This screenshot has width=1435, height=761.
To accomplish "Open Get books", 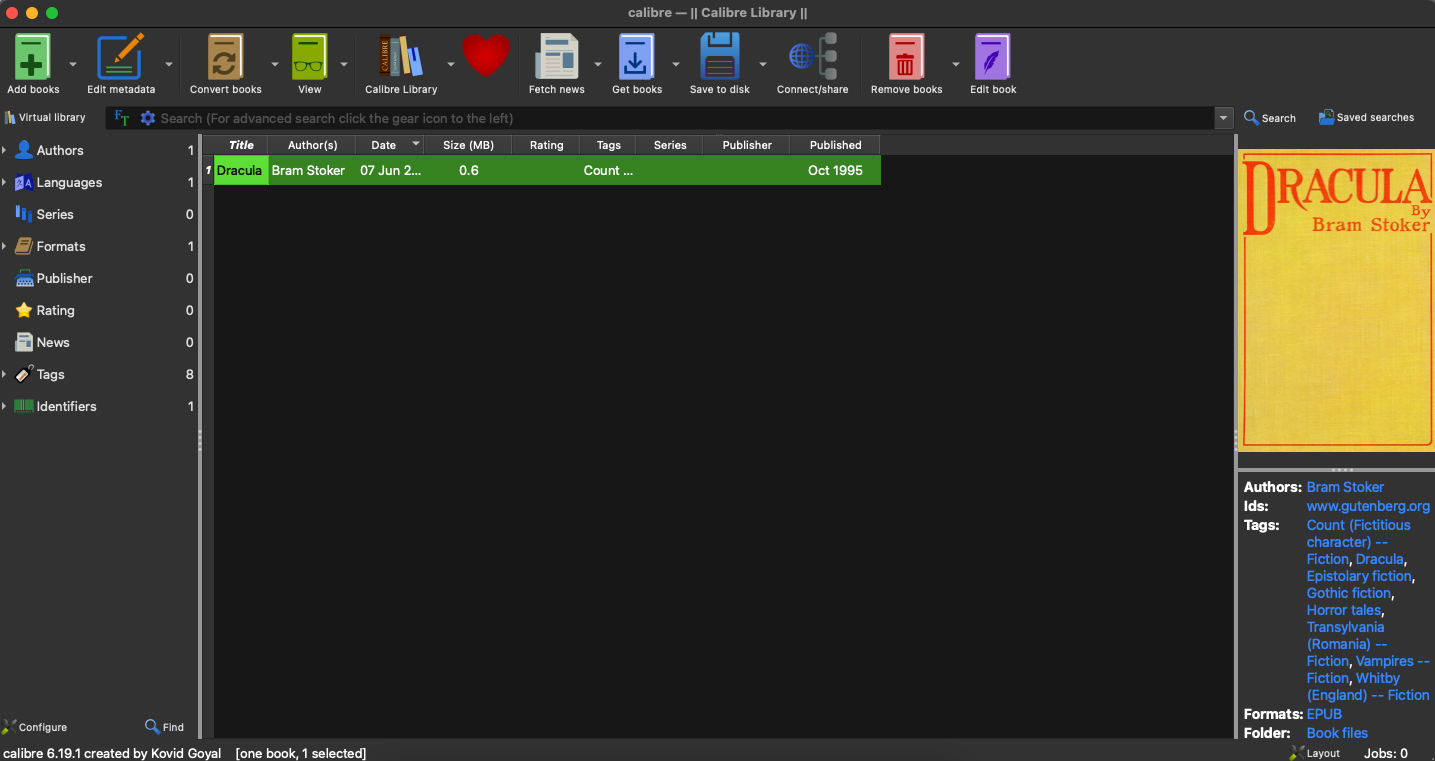I will click(x=637, y=55).
